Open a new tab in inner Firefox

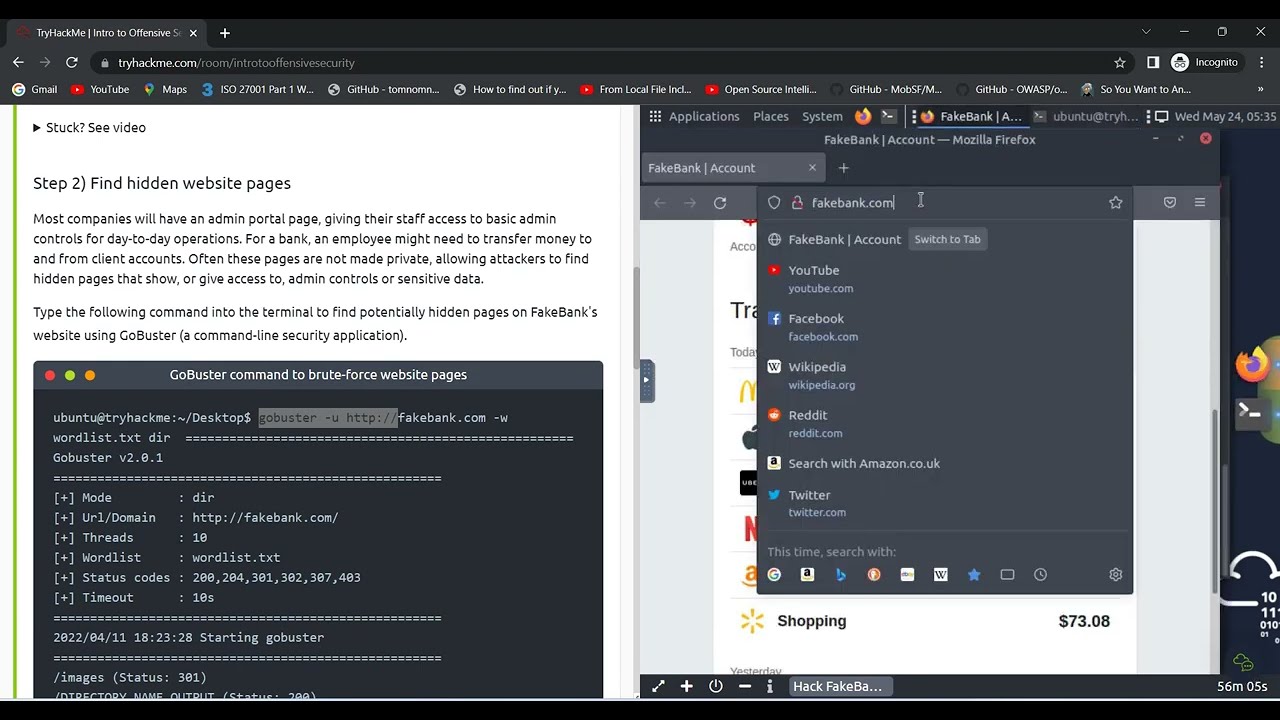pyautogui.click(x=844, y=168)
